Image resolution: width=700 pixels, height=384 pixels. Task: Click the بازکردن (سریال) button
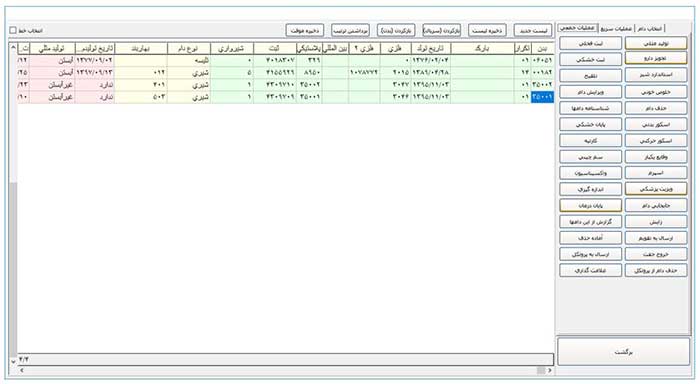pos(442,30)
